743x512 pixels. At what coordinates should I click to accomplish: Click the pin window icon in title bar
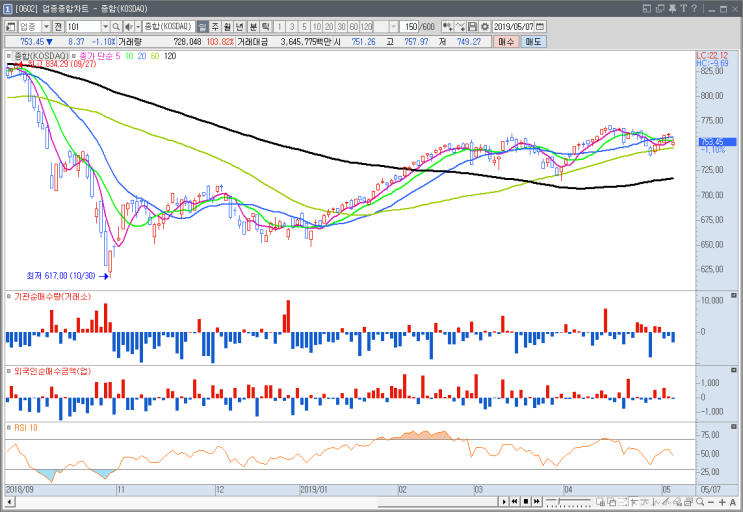tap(672, 9)
